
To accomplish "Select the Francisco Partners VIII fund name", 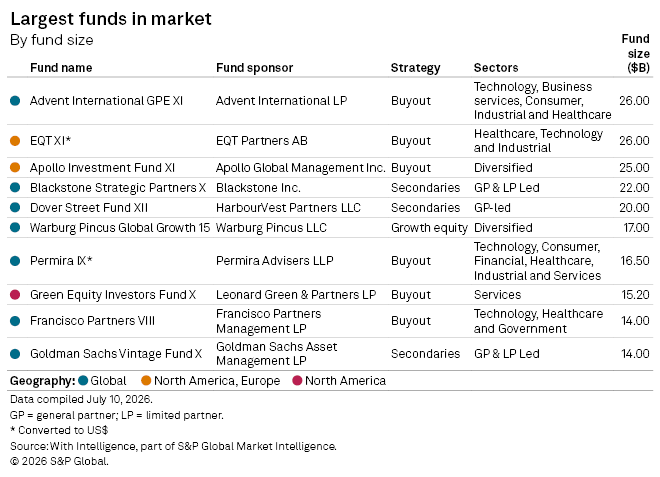I will [x=92, y=321].
